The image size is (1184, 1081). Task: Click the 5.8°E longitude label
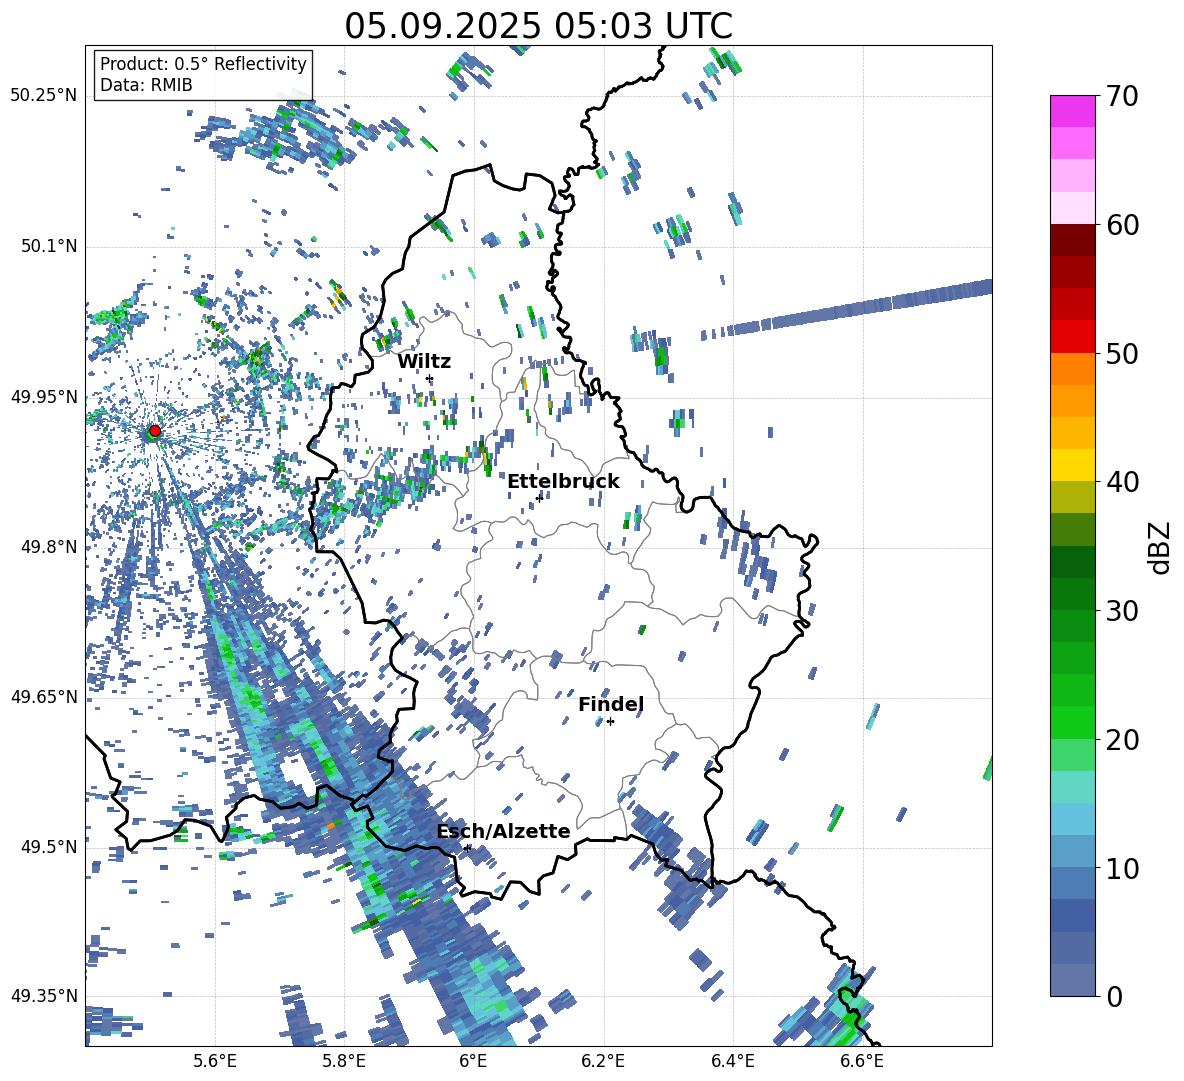344,1062
